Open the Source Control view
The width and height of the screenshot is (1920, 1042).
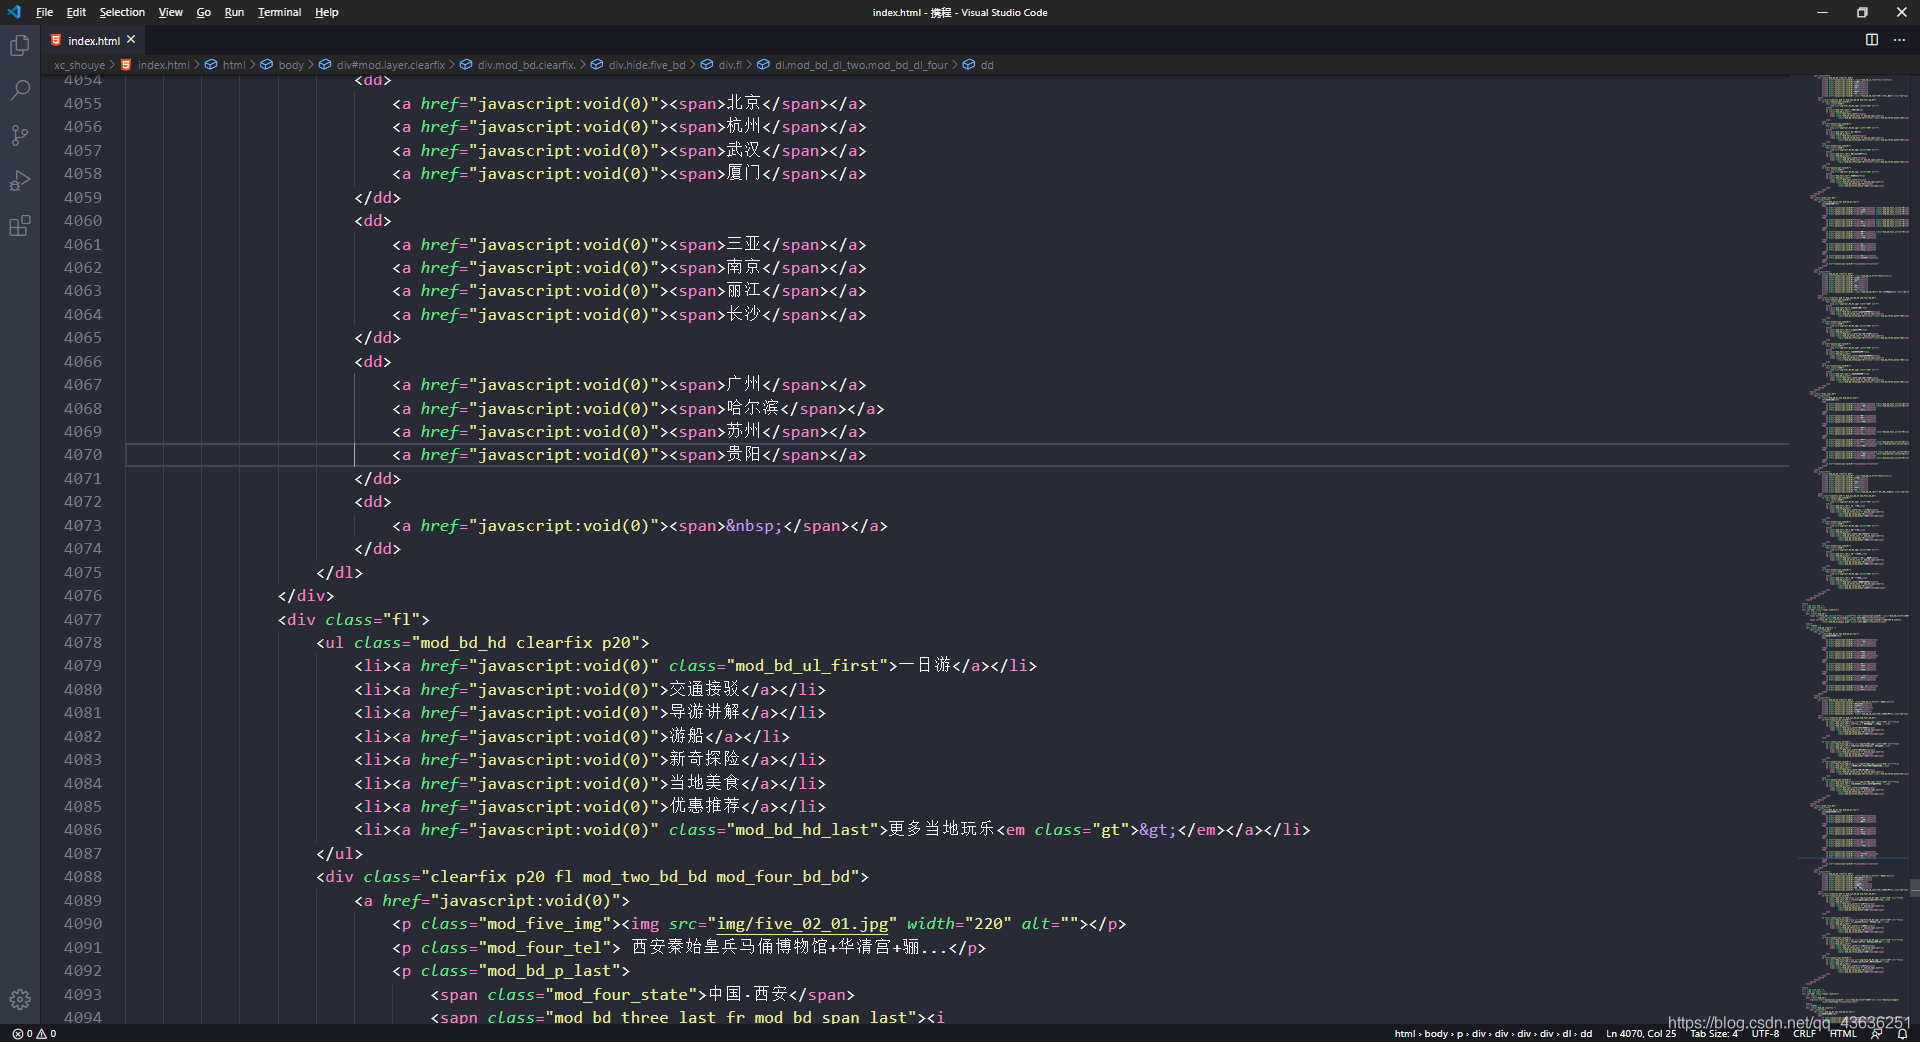(20, 135)
